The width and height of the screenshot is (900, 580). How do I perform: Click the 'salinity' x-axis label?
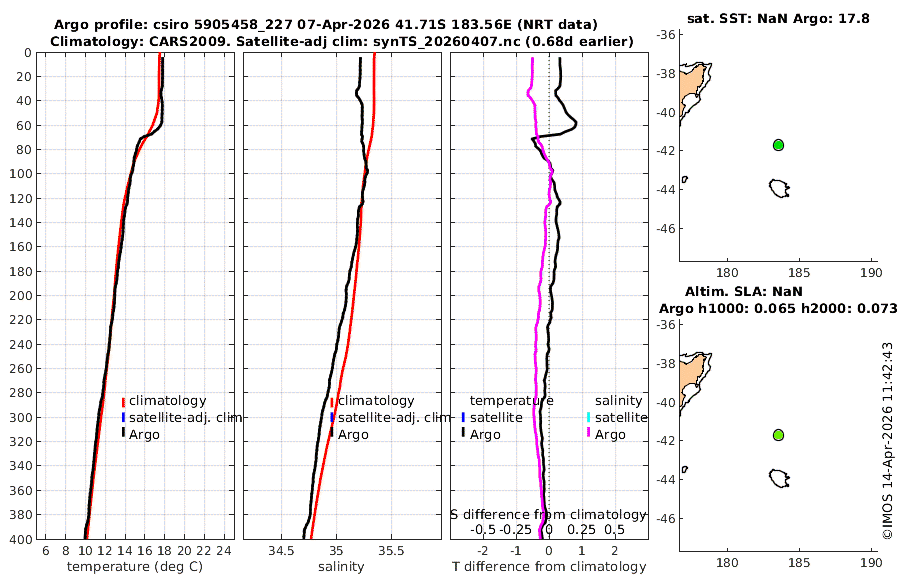click(x=341, y=567)
